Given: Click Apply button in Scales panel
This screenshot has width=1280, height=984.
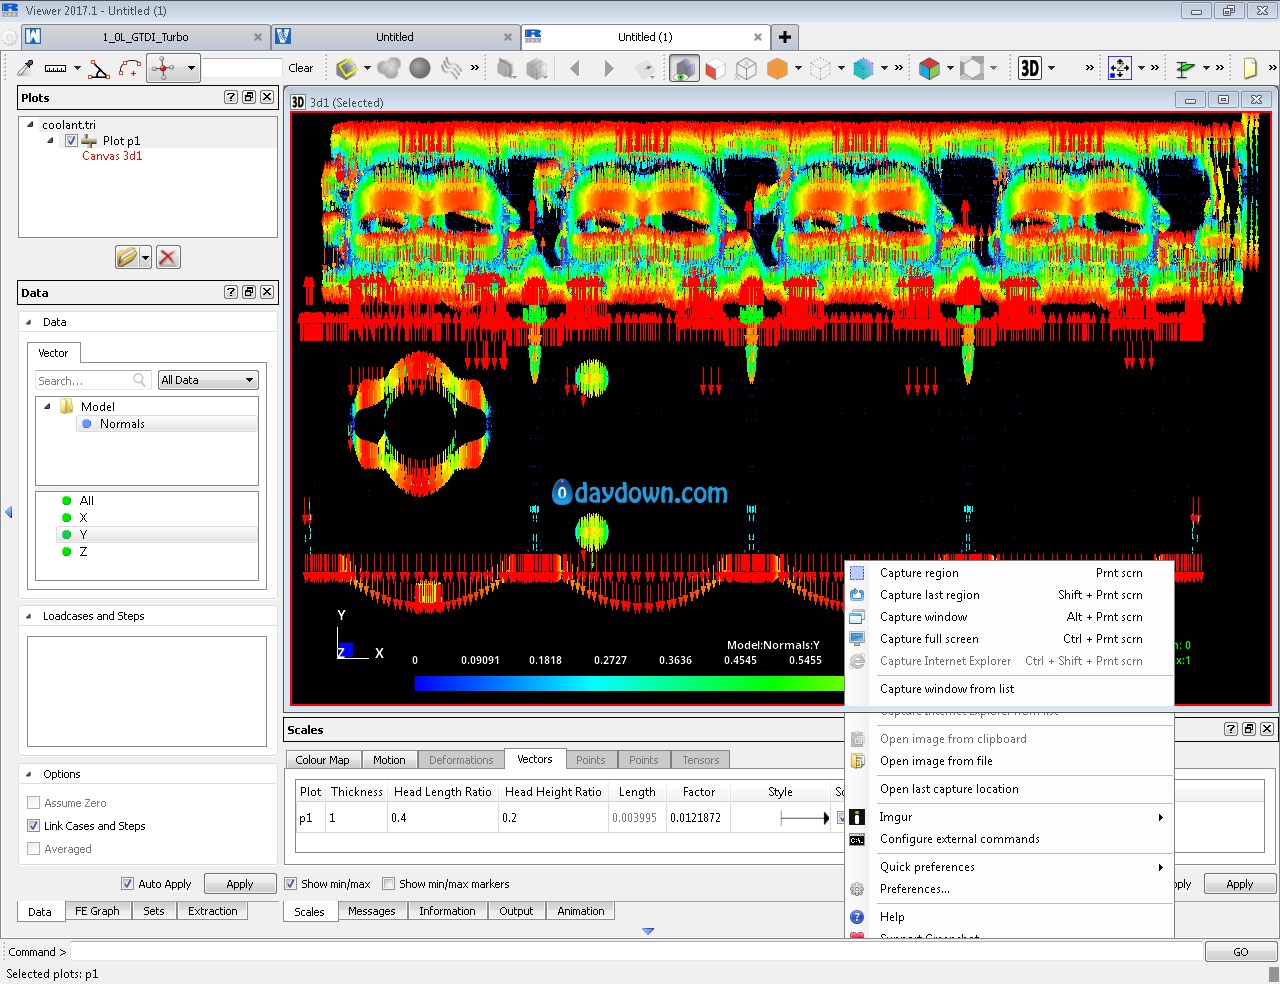Looking at the screenshot, I should pyautogui.click(x=1240, y=884).
